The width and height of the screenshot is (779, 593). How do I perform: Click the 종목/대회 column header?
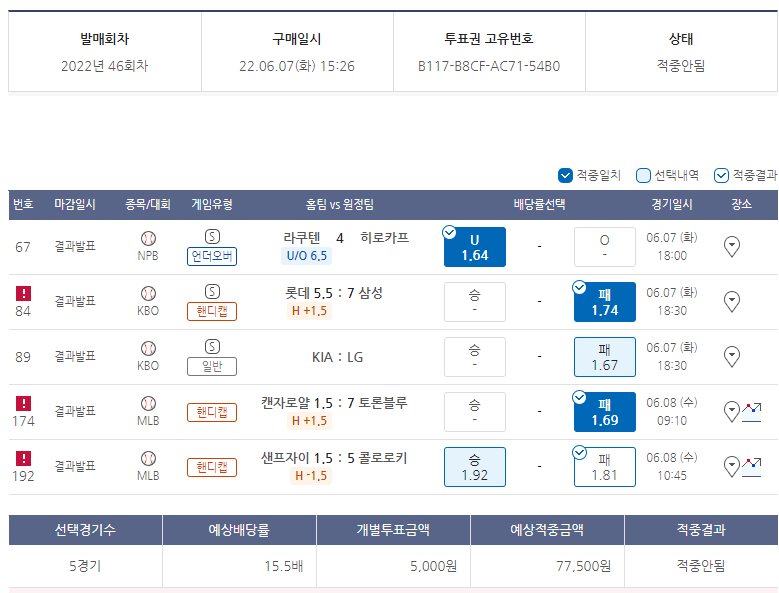[x=148, y=205]
